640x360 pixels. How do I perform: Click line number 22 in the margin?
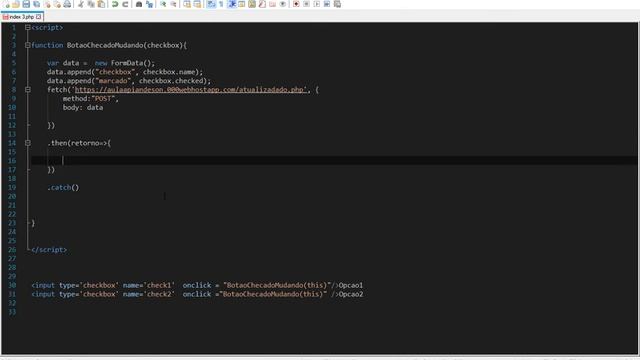(x=12, y=214)
